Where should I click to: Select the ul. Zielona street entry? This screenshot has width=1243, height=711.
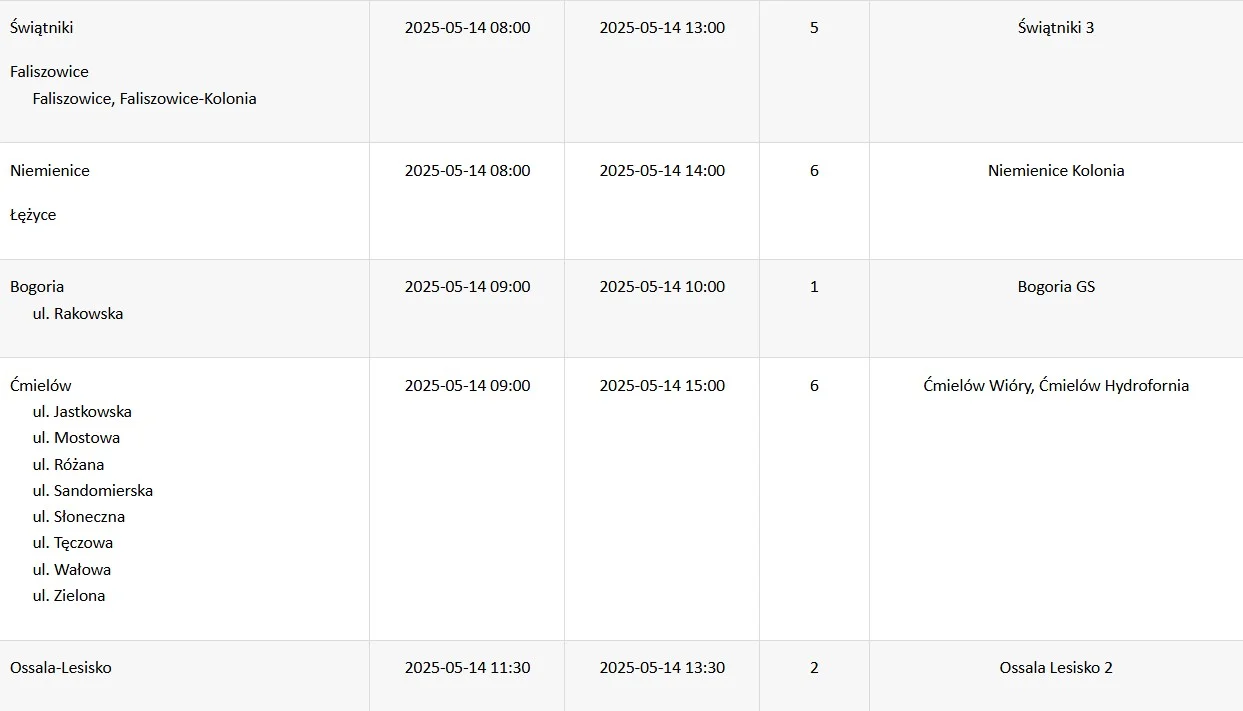[69, 596]
